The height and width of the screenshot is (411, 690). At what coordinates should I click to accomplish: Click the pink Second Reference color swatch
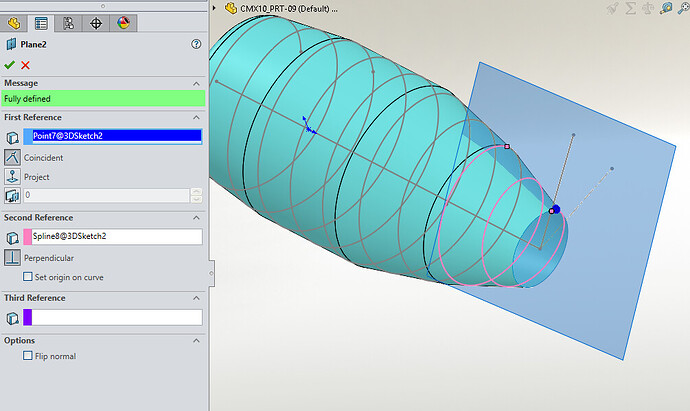tap(28, 236)
